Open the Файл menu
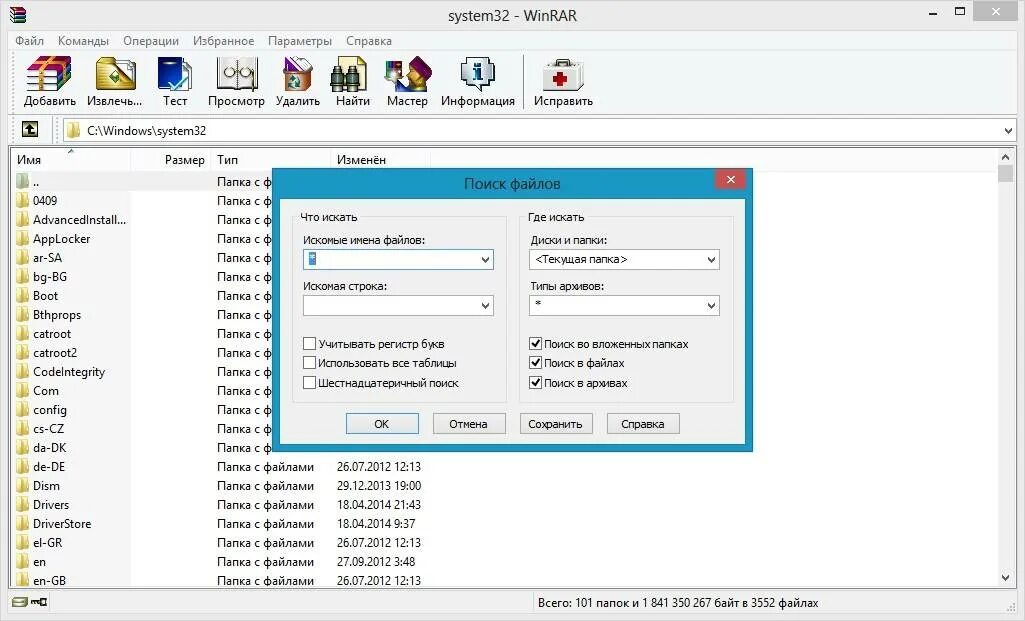This screenshot has width=1025, height=621. coord(29,41)
